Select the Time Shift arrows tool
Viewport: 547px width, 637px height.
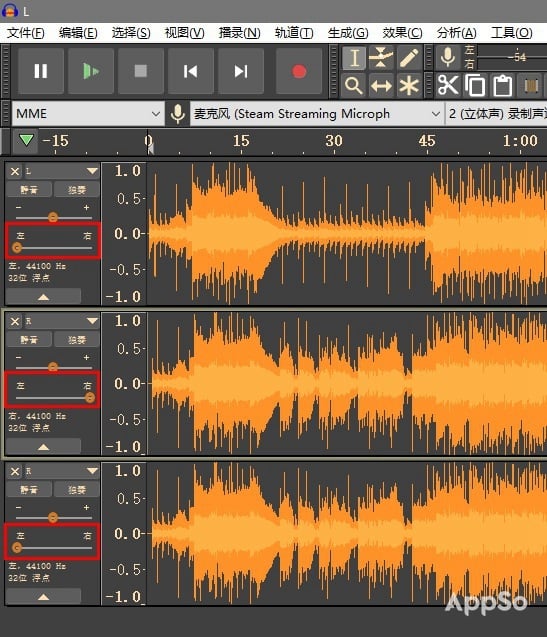pyautogui.click(x=381, y=86)
